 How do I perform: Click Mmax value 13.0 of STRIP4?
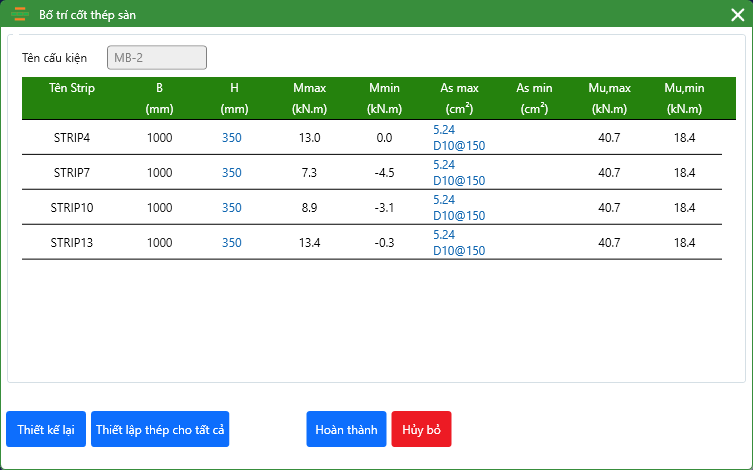[x=309, y=138]
